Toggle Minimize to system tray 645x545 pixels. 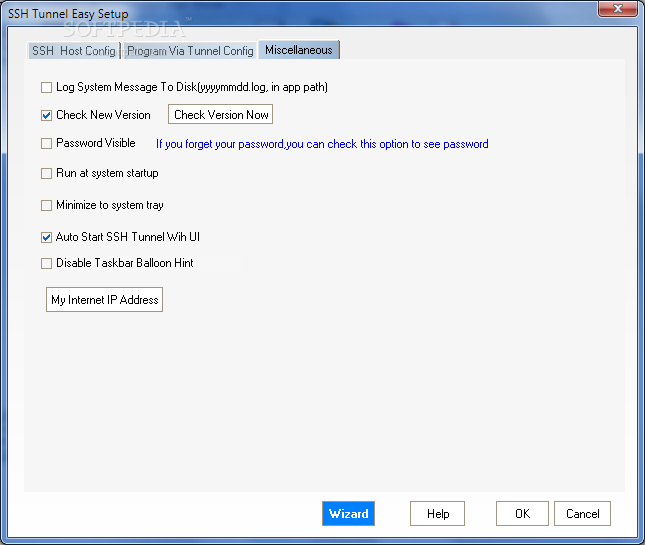point(46,205)
